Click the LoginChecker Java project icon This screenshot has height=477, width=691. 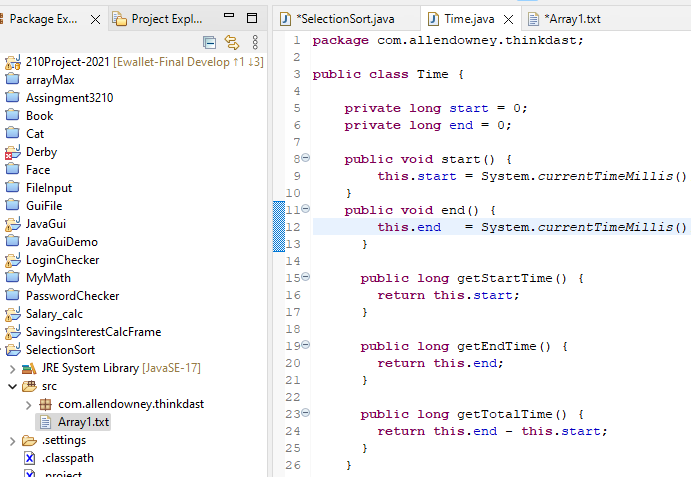point(12,260)
